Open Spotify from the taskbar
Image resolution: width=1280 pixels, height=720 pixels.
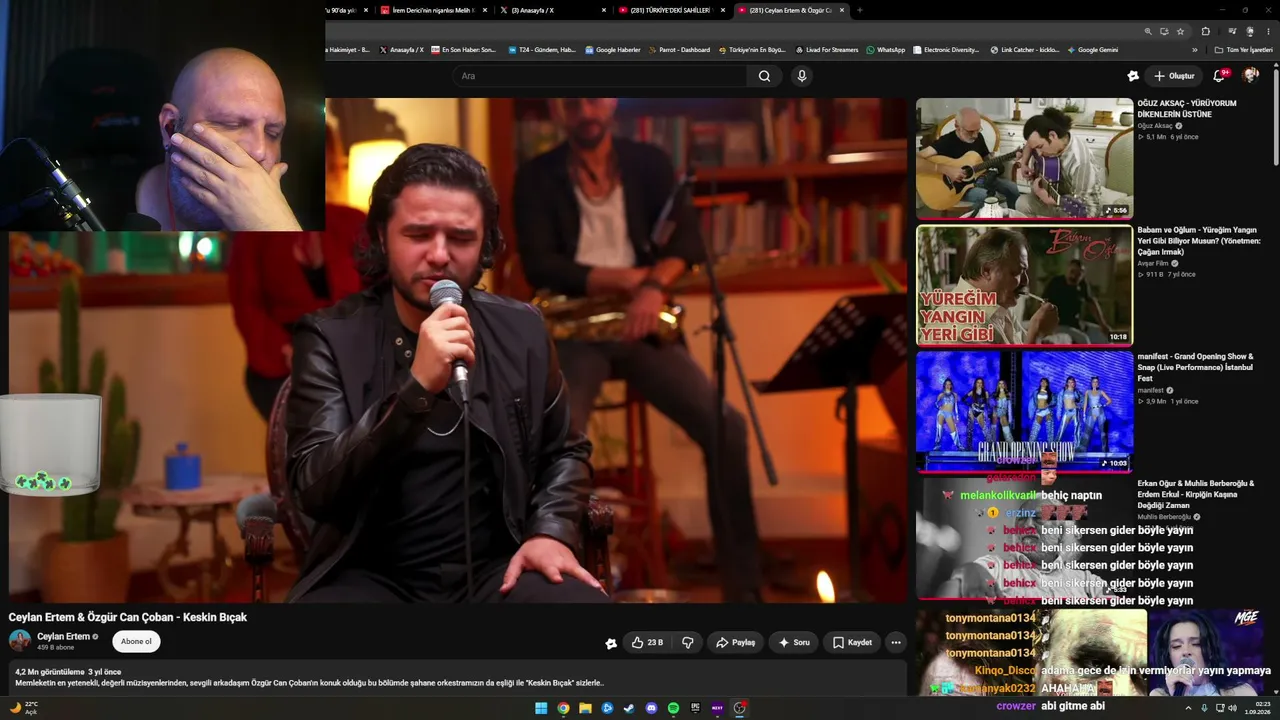coord(673,708)
